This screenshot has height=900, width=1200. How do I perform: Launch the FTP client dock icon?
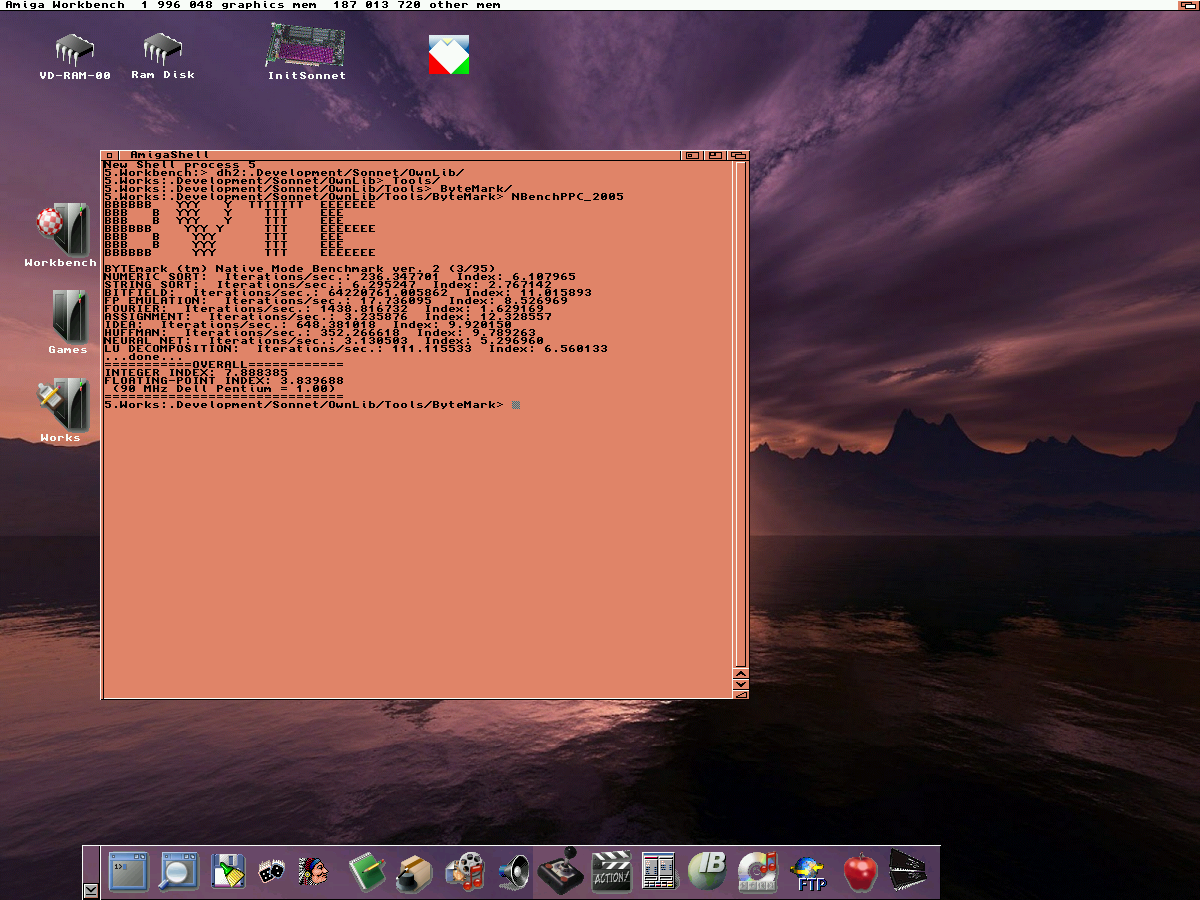(808, 872)
